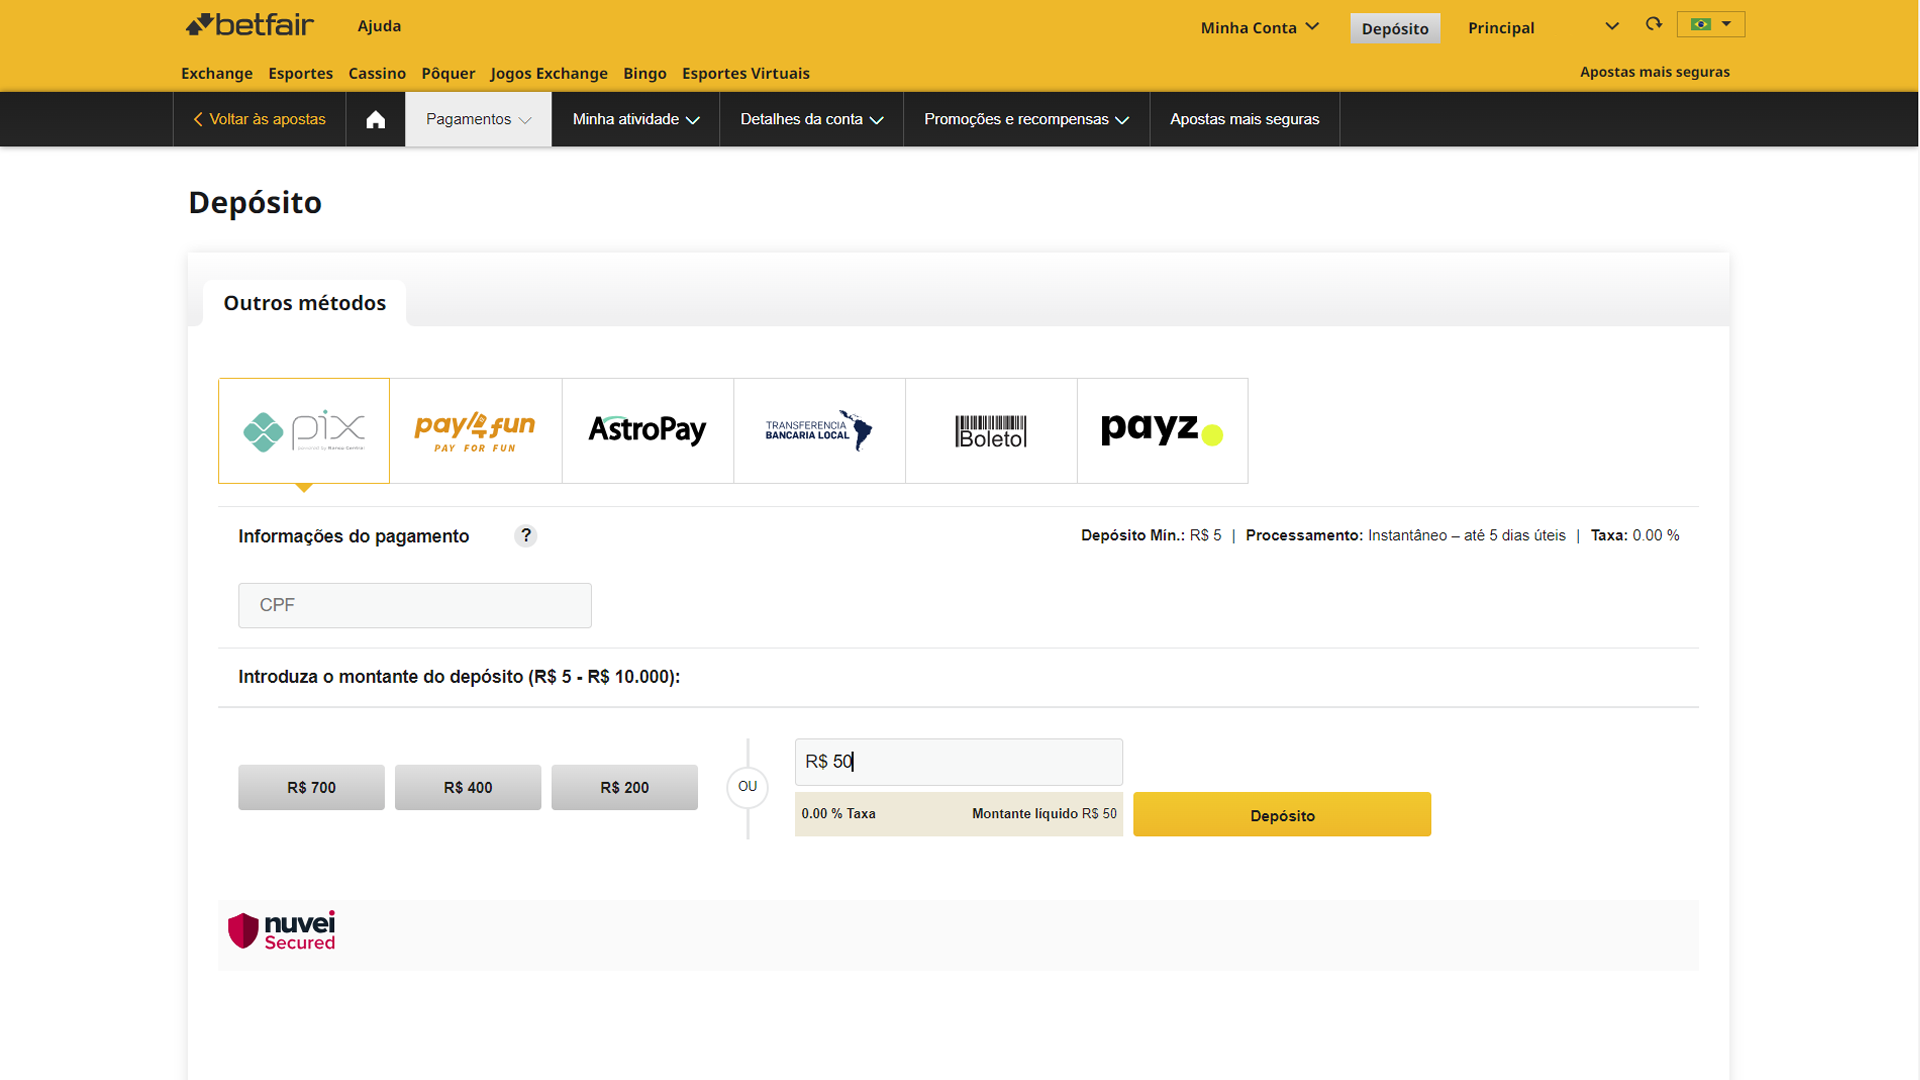
Task: Open the Pagamentos menu
Action: point(478,120)
